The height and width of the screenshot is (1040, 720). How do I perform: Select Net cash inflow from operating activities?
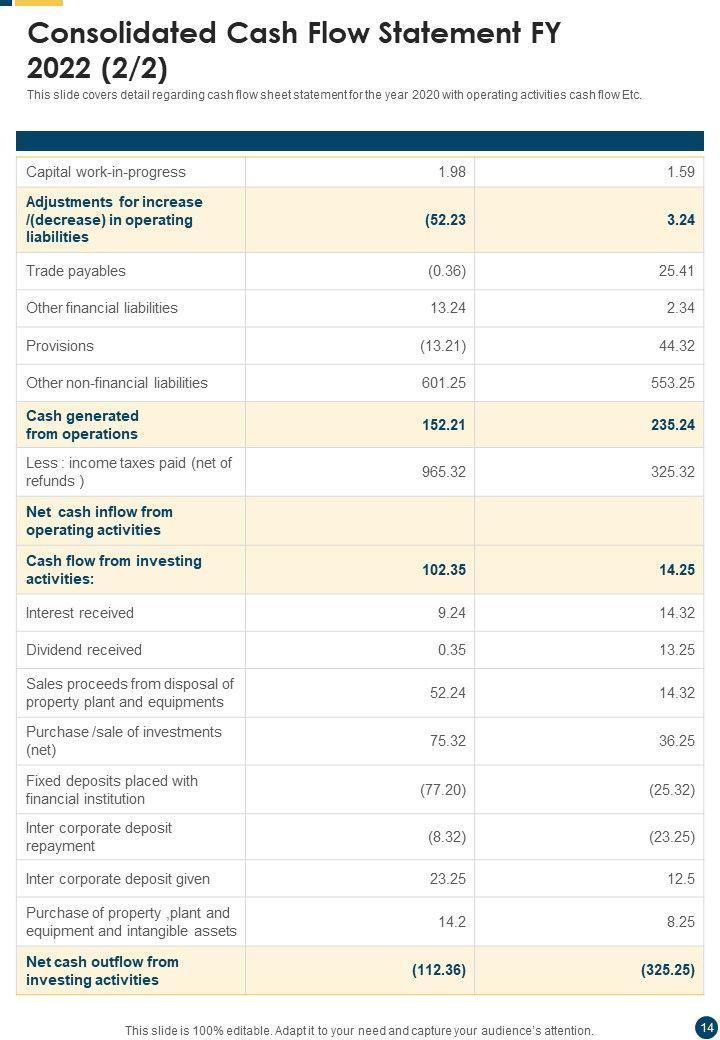99,521
